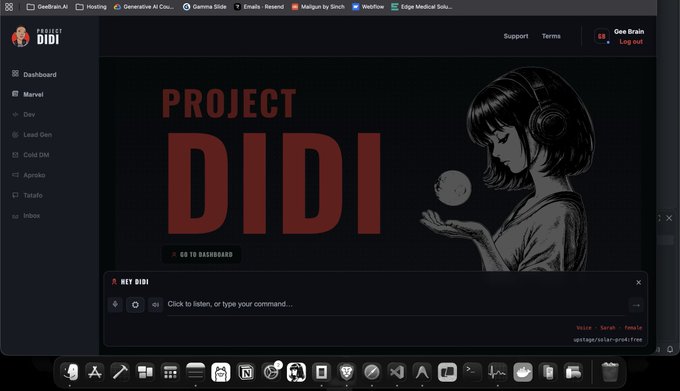Image resolution: width=680 pixels, height=391 pixels.
Task: Open Brave browser from the dock
Action: coord(347,372)
